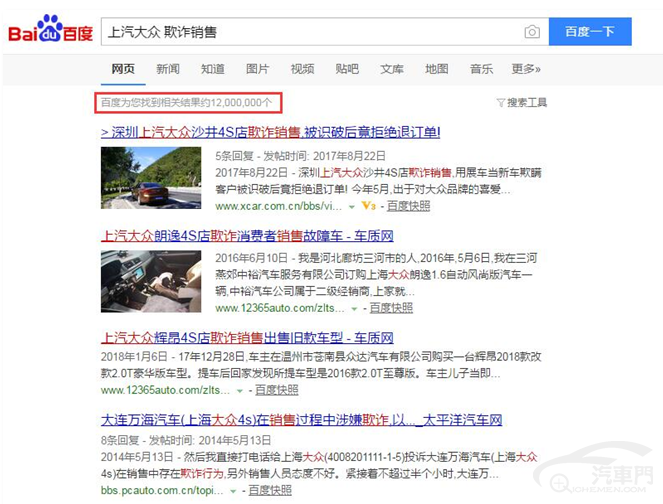Switch to the 音乐 tab

point(482,69)
